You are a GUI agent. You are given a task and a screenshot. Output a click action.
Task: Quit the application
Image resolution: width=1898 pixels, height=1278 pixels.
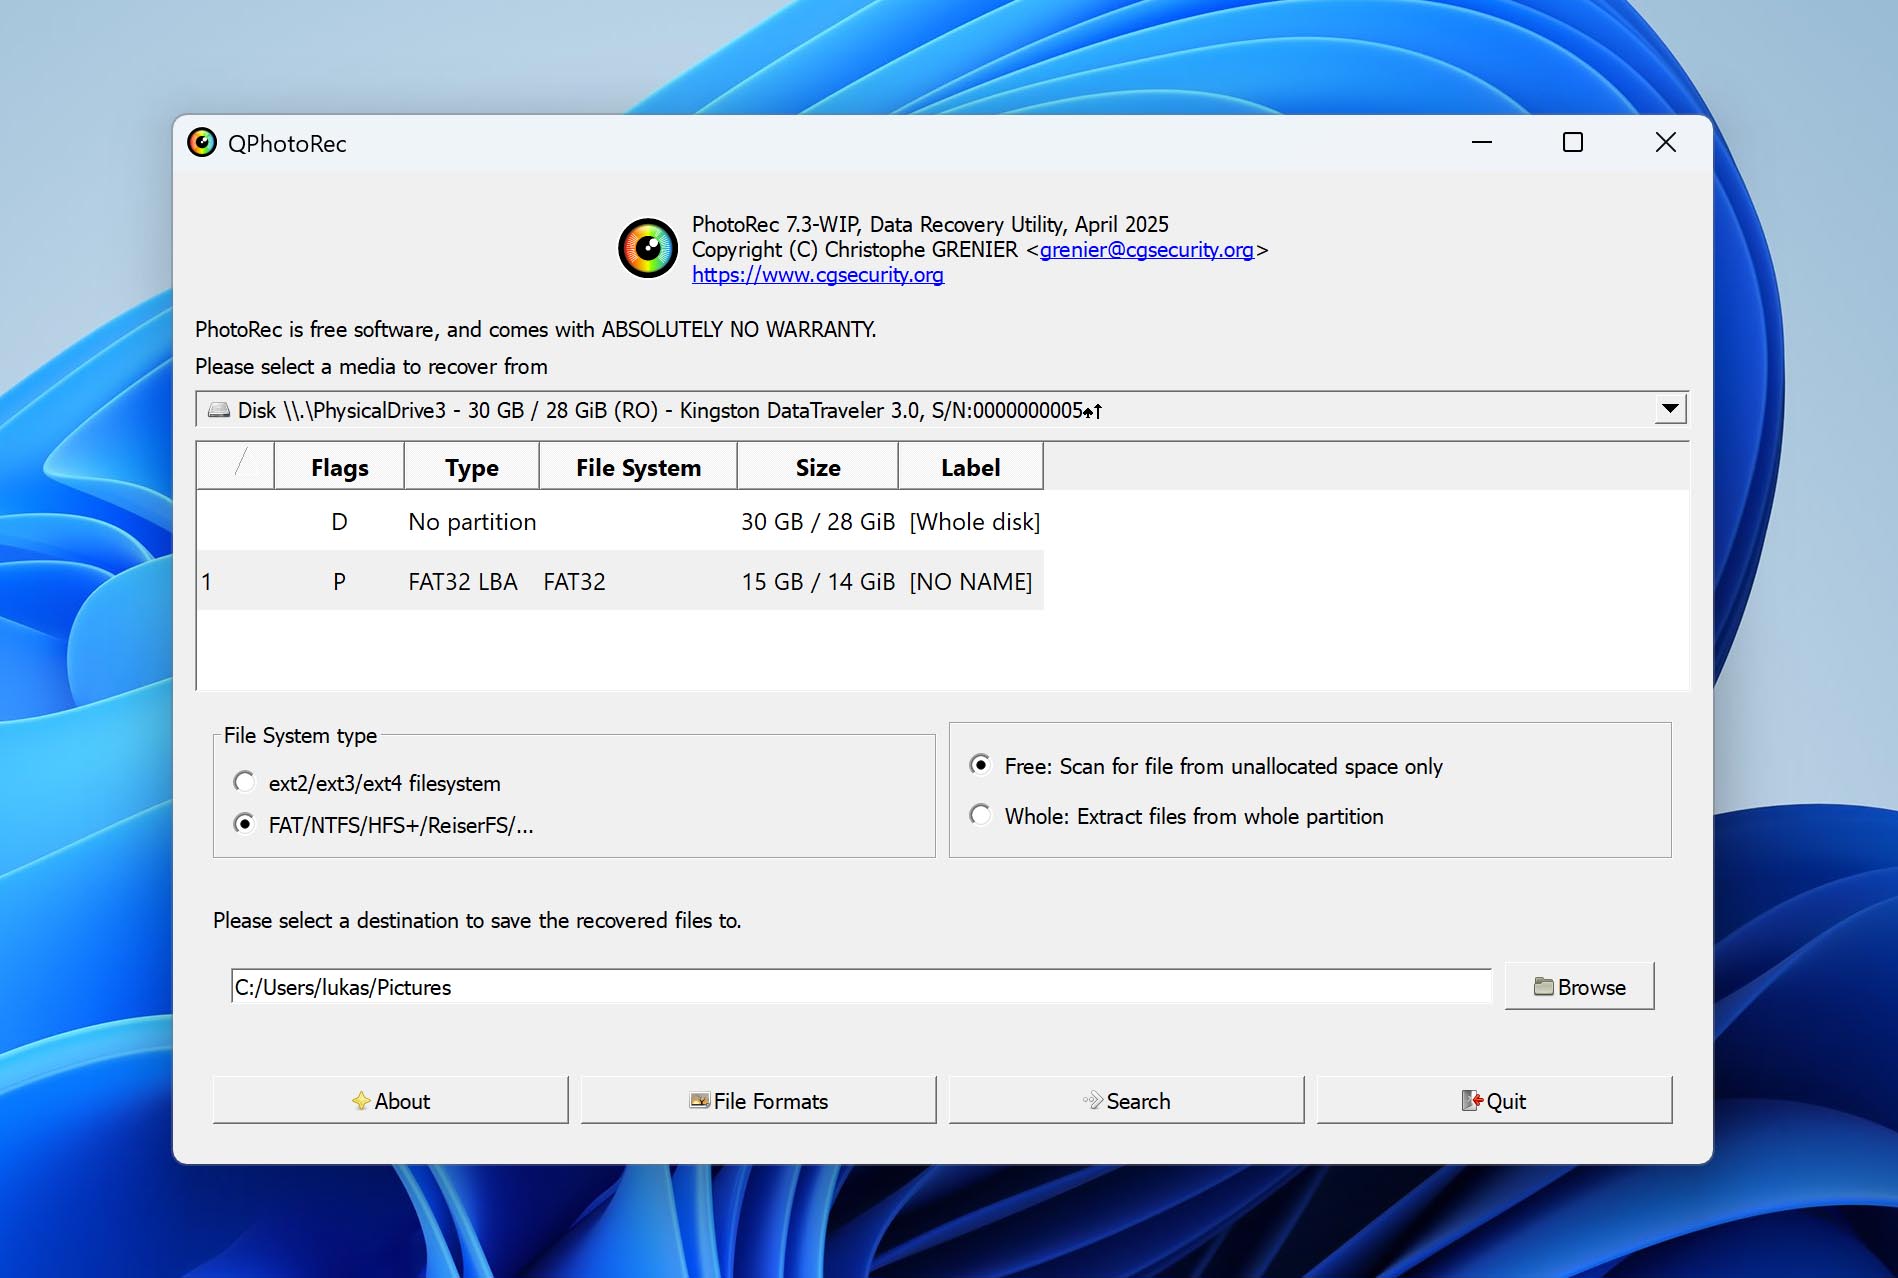1494,1100
